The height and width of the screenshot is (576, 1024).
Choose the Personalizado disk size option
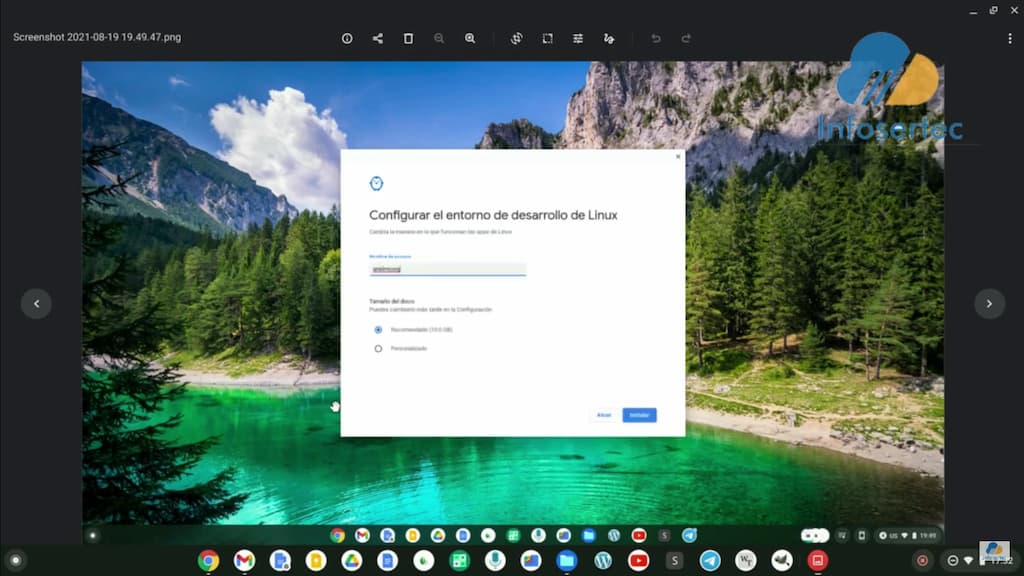[x=378, y=349]
